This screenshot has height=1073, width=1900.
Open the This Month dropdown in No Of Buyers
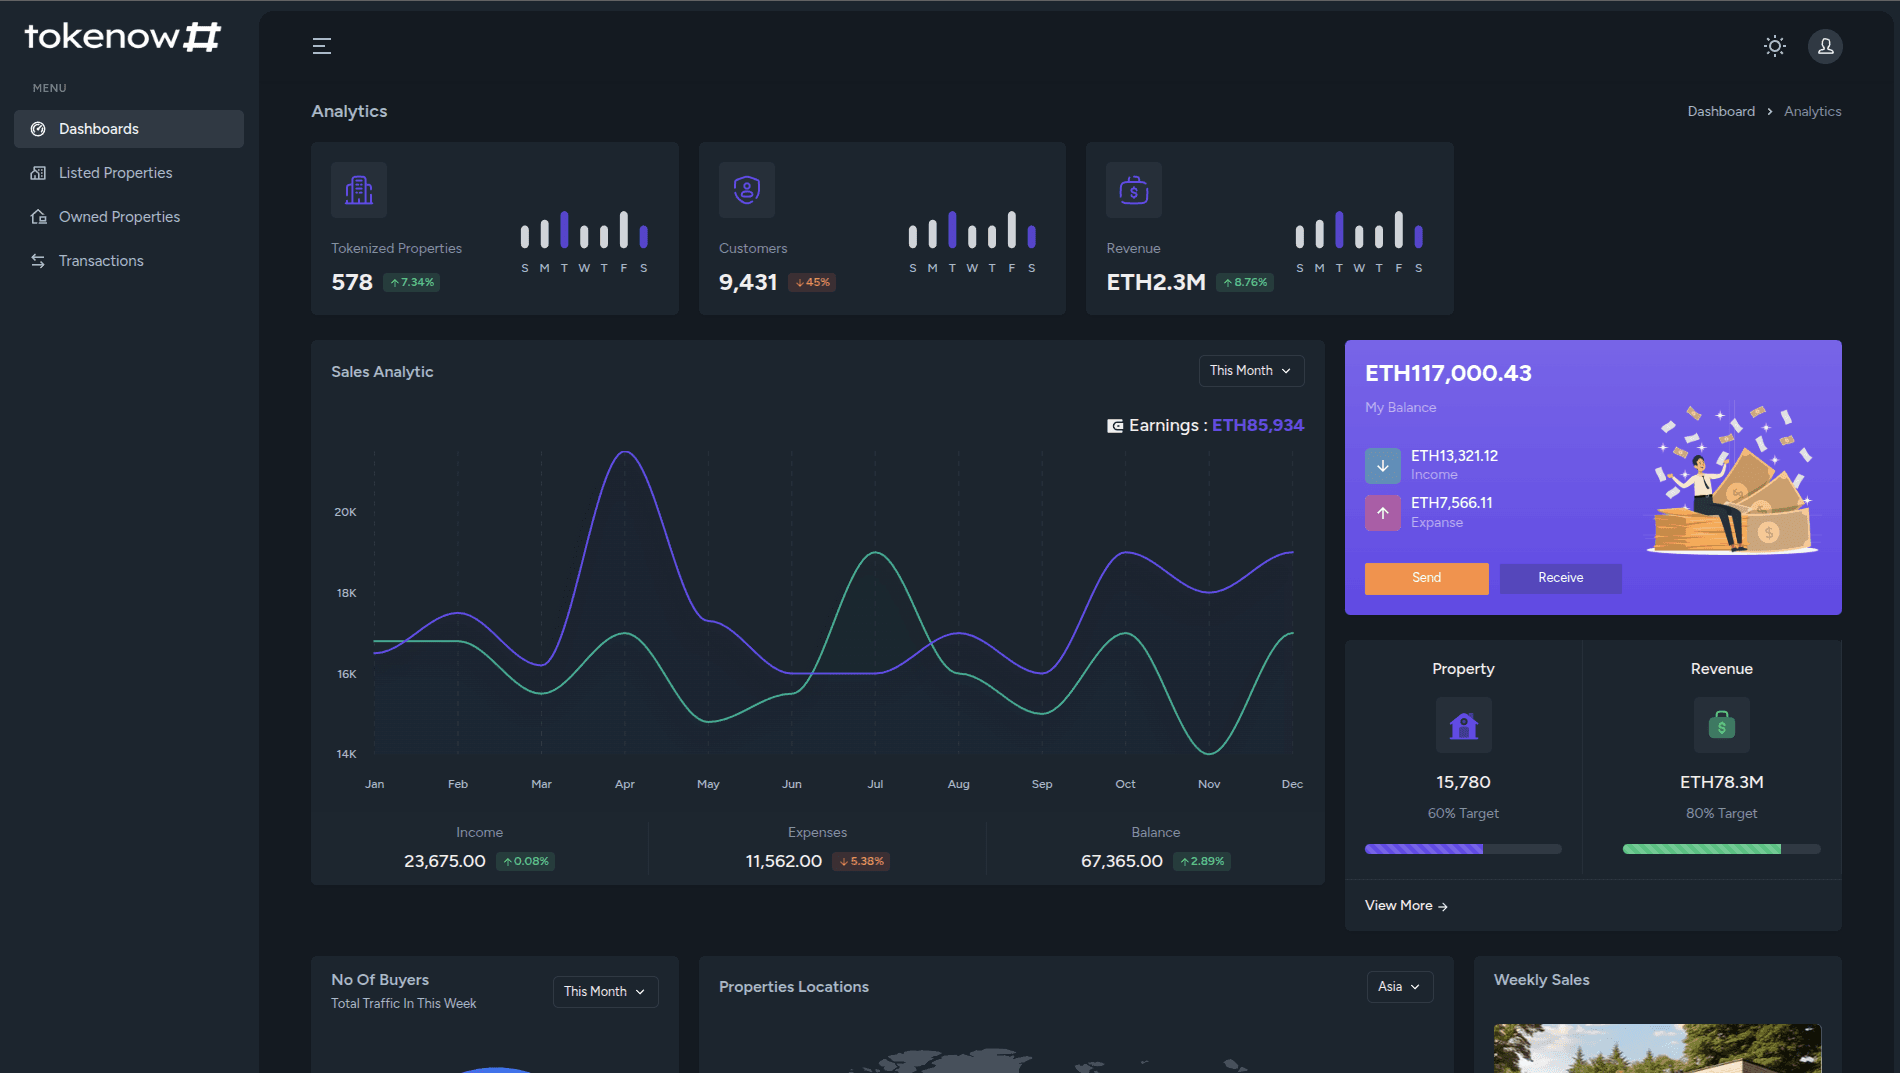(604, 991)
